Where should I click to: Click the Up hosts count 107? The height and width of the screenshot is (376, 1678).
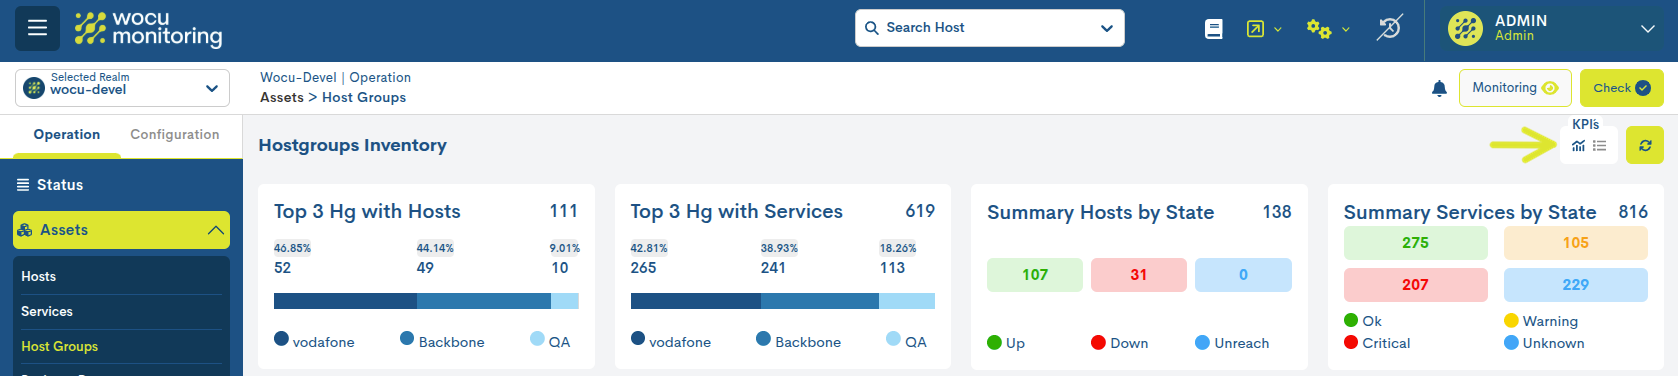coord(1035,275)
